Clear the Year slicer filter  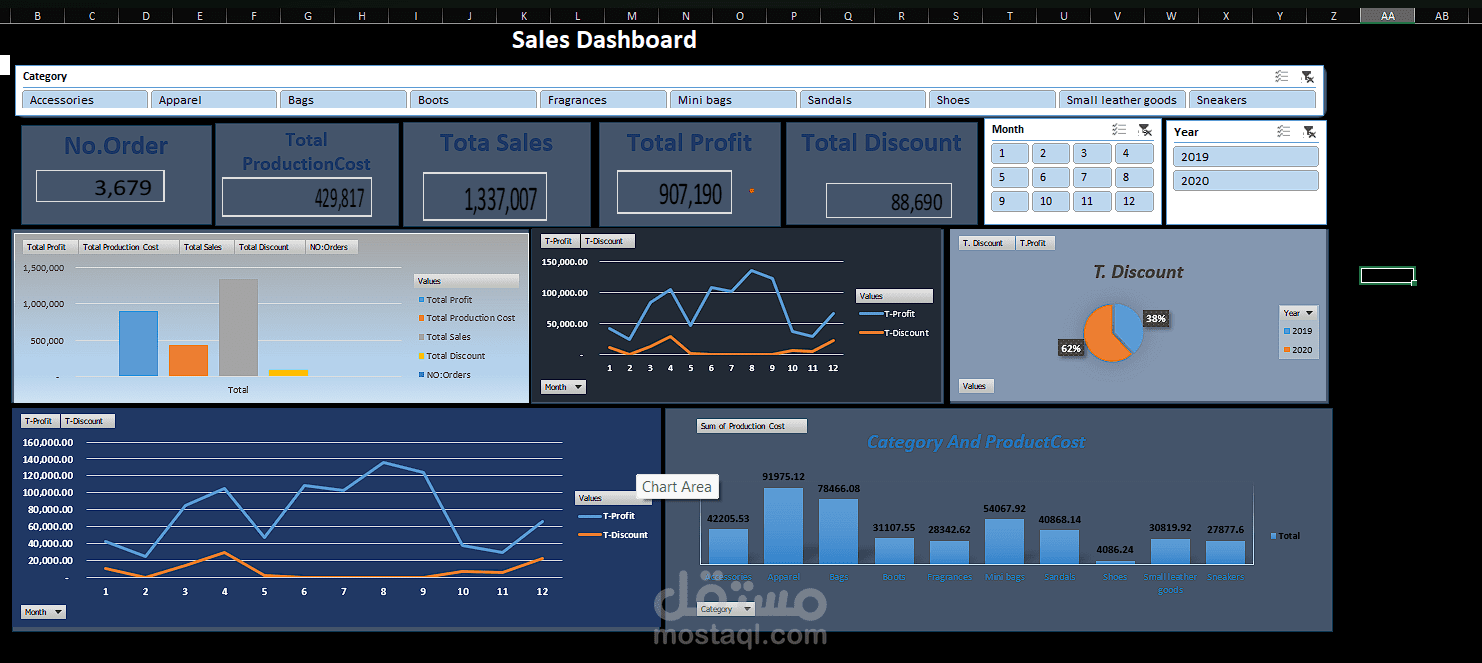click(1309, 131)
